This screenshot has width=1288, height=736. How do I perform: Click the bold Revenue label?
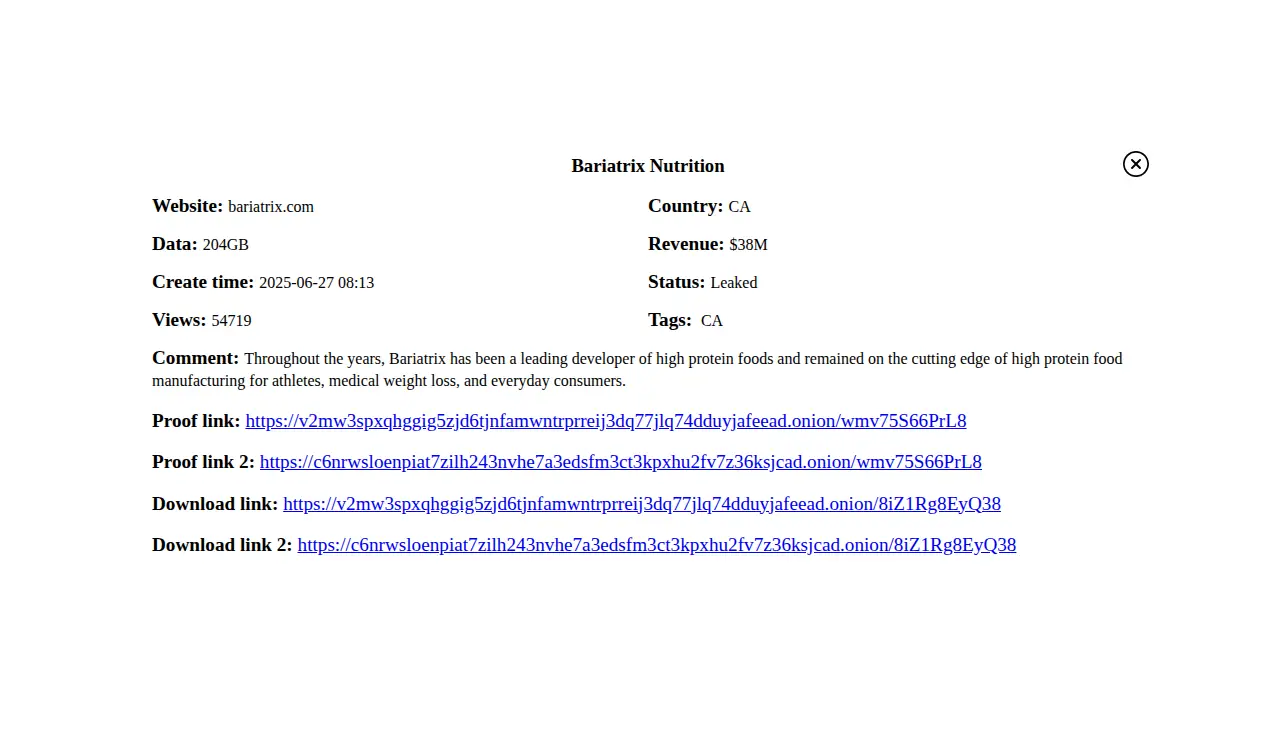tap(685, 244)
